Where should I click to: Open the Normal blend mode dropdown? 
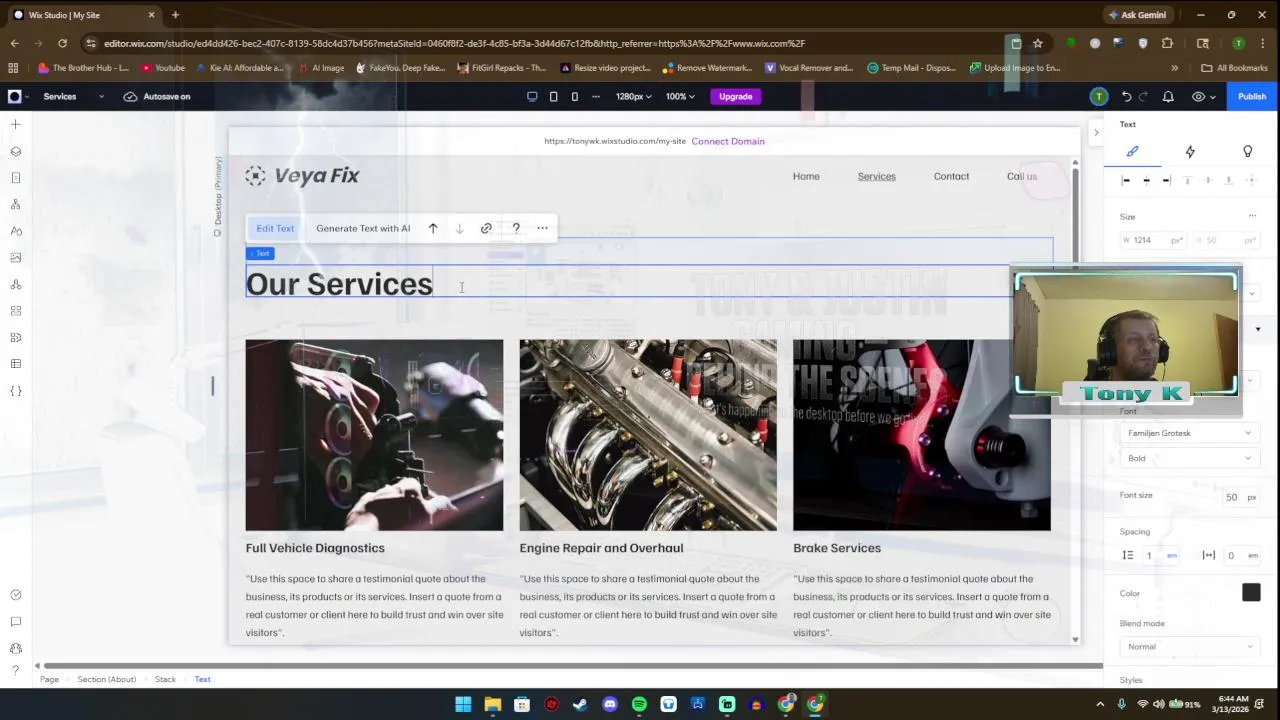coord(1188,647)
